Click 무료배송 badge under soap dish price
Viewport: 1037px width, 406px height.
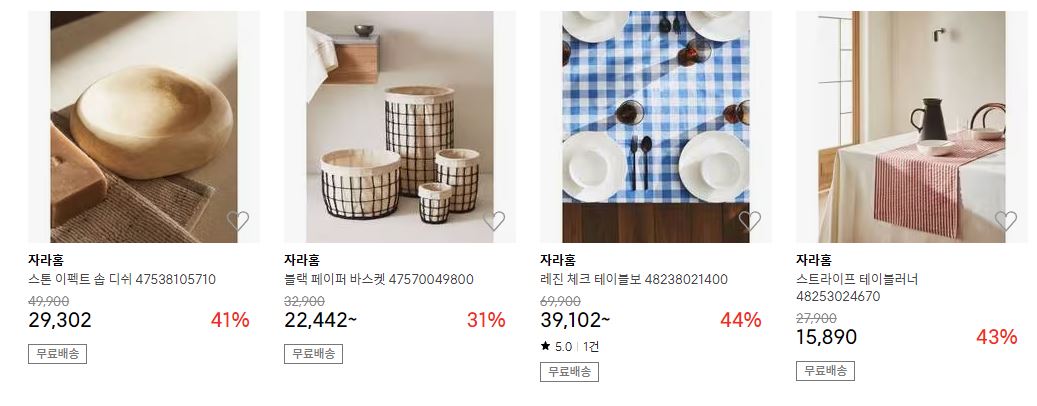click(58, 354)
